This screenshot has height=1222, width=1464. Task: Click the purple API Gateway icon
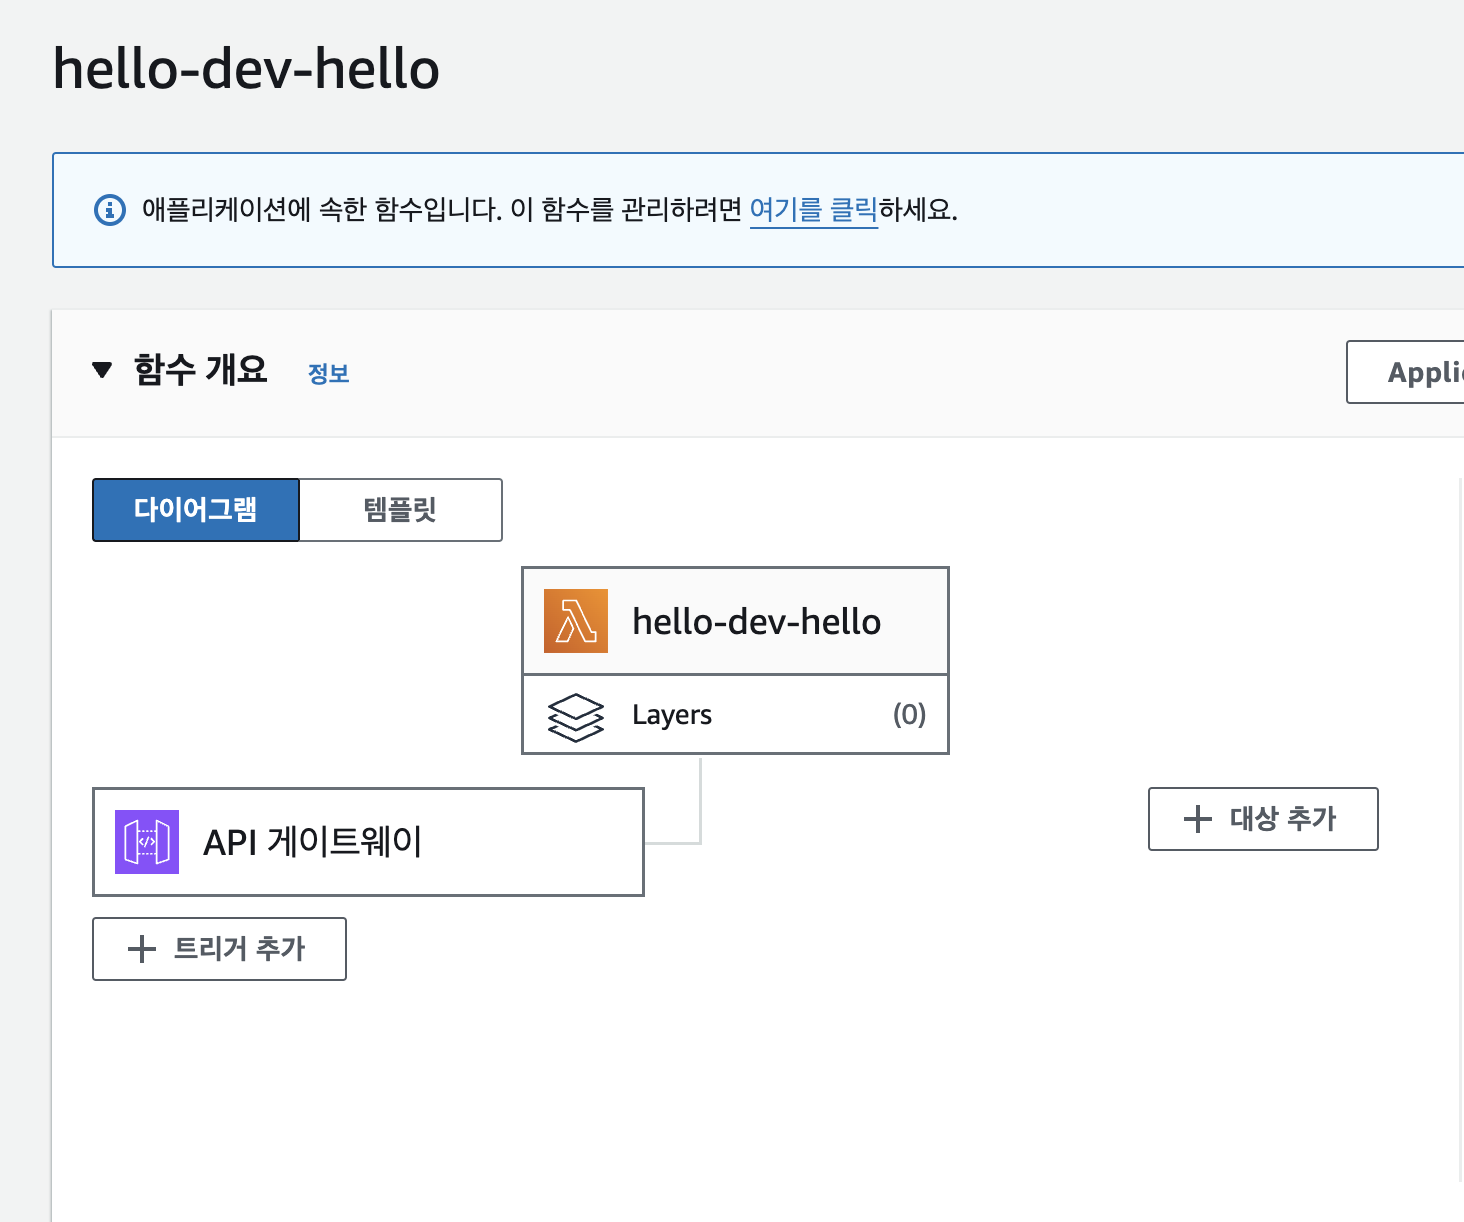pyautogui.click(x=147, y=842)
